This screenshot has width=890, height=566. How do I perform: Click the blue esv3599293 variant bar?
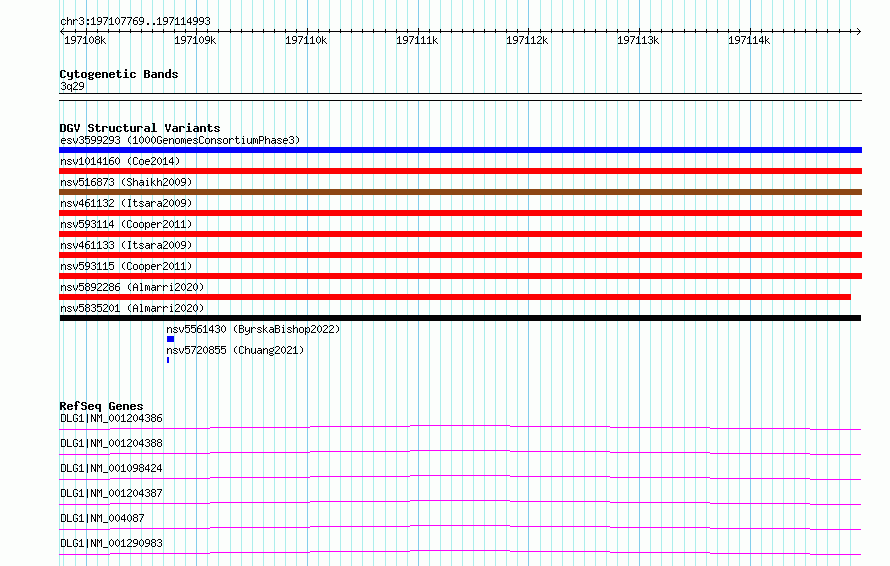pos(460,150)
